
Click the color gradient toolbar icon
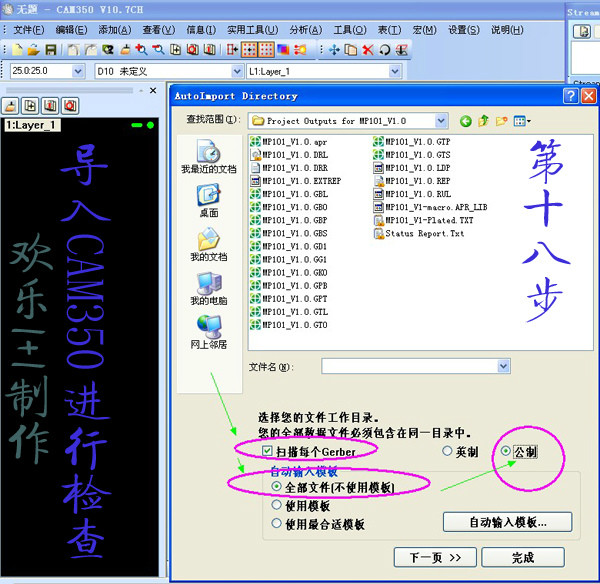(283, 50)
